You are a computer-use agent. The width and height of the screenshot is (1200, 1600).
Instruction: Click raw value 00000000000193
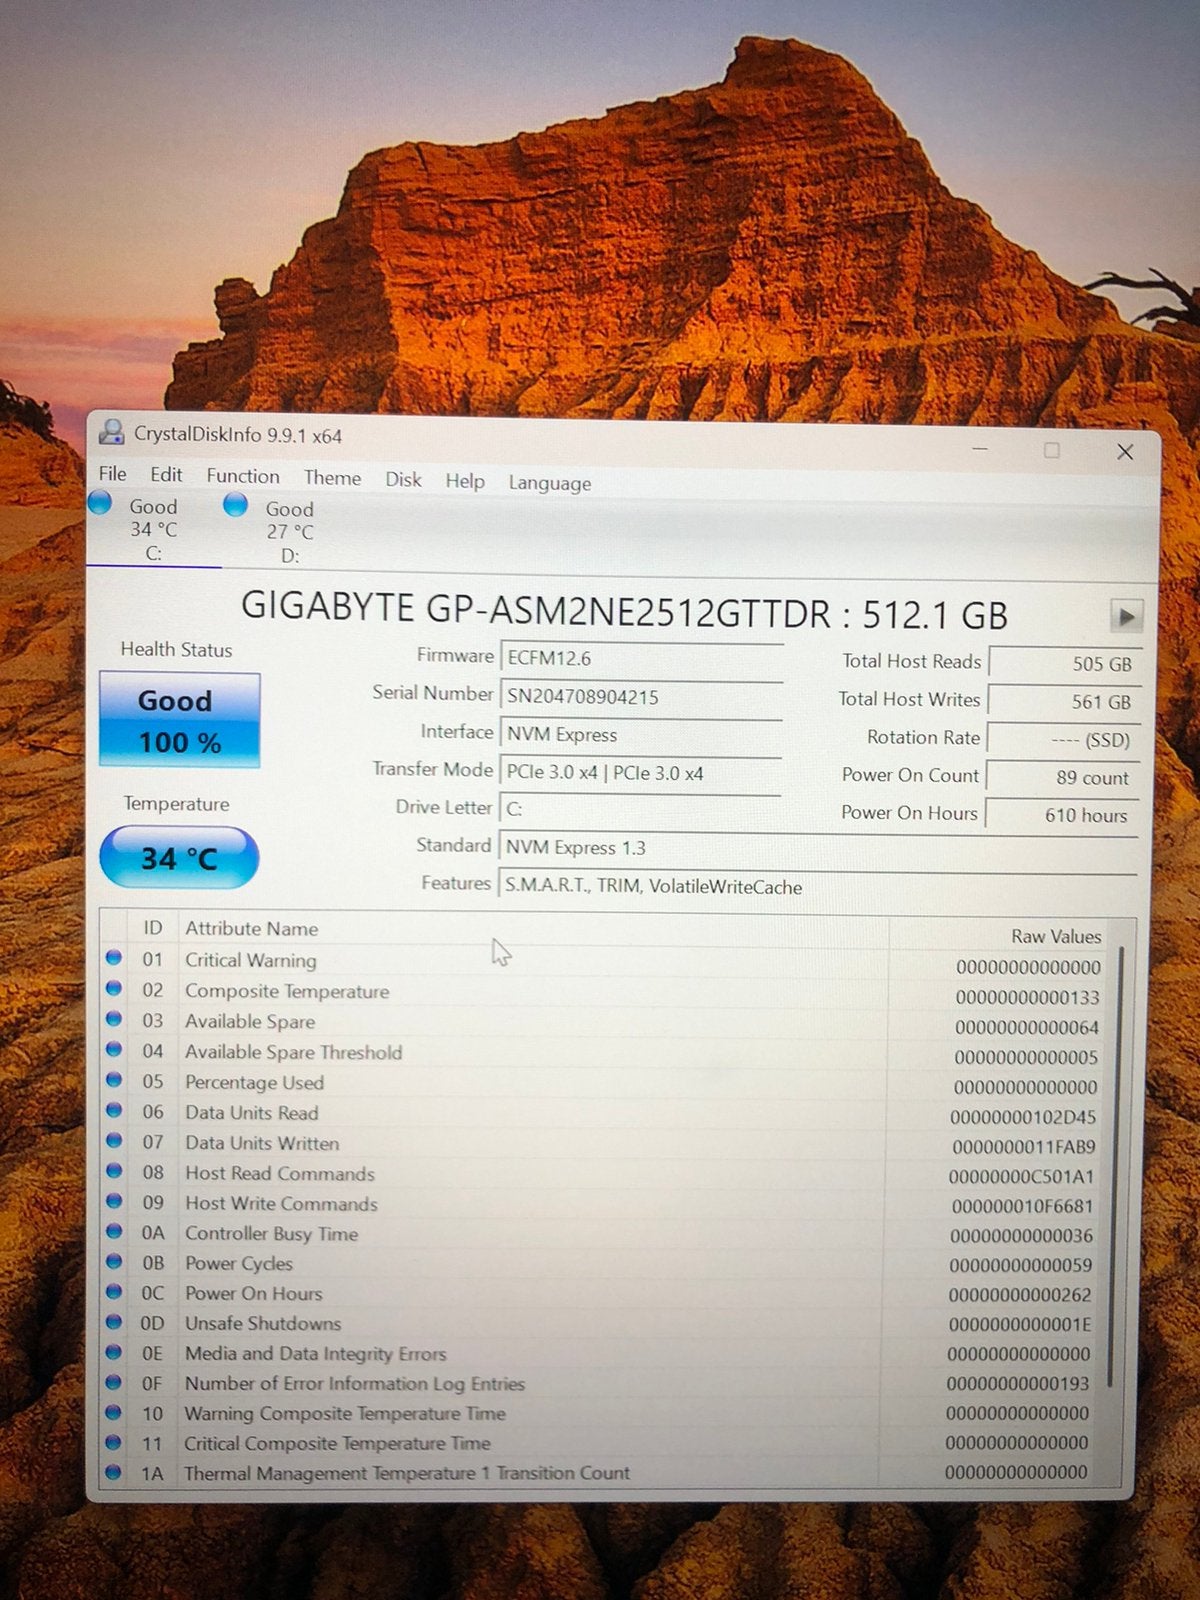(x=1018, y=1384)
